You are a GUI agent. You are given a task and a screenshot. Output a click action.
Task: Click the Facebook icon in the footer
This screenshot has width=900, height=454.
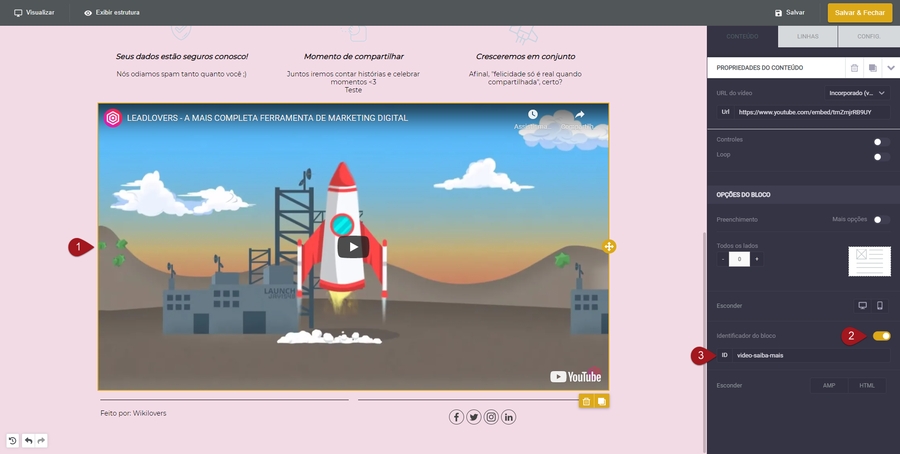(456, 417)
